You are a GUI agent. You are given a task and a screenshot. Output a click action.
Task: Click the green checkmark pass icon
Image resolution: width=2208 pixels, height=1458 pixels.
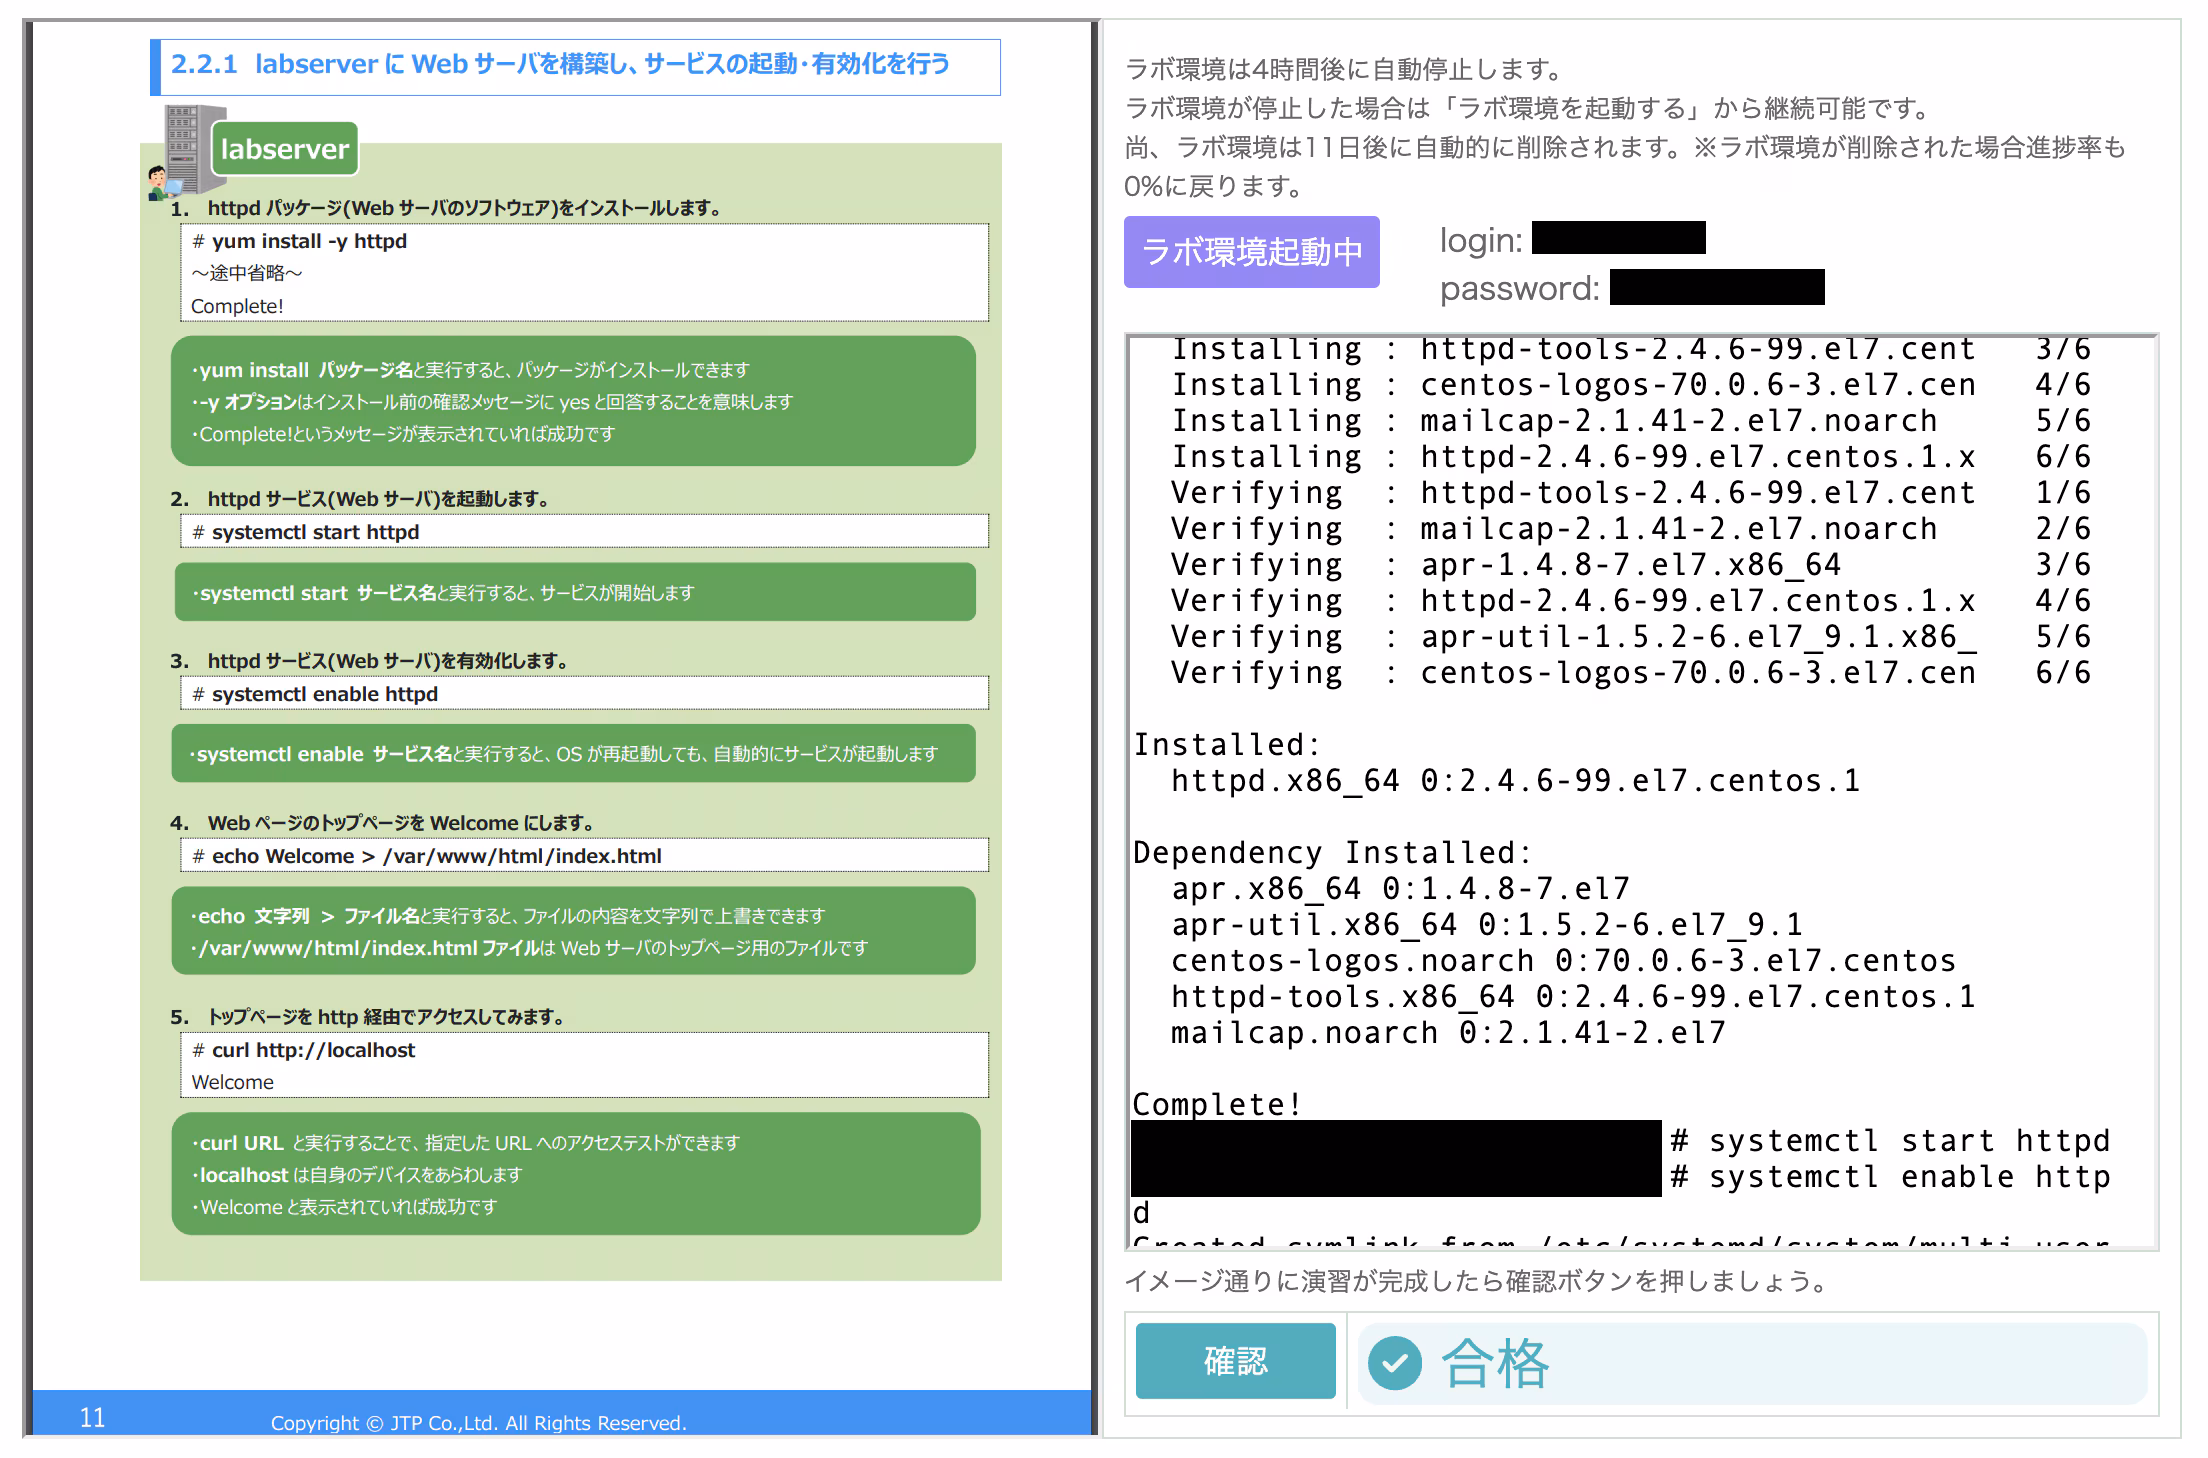(1394, 1362)
